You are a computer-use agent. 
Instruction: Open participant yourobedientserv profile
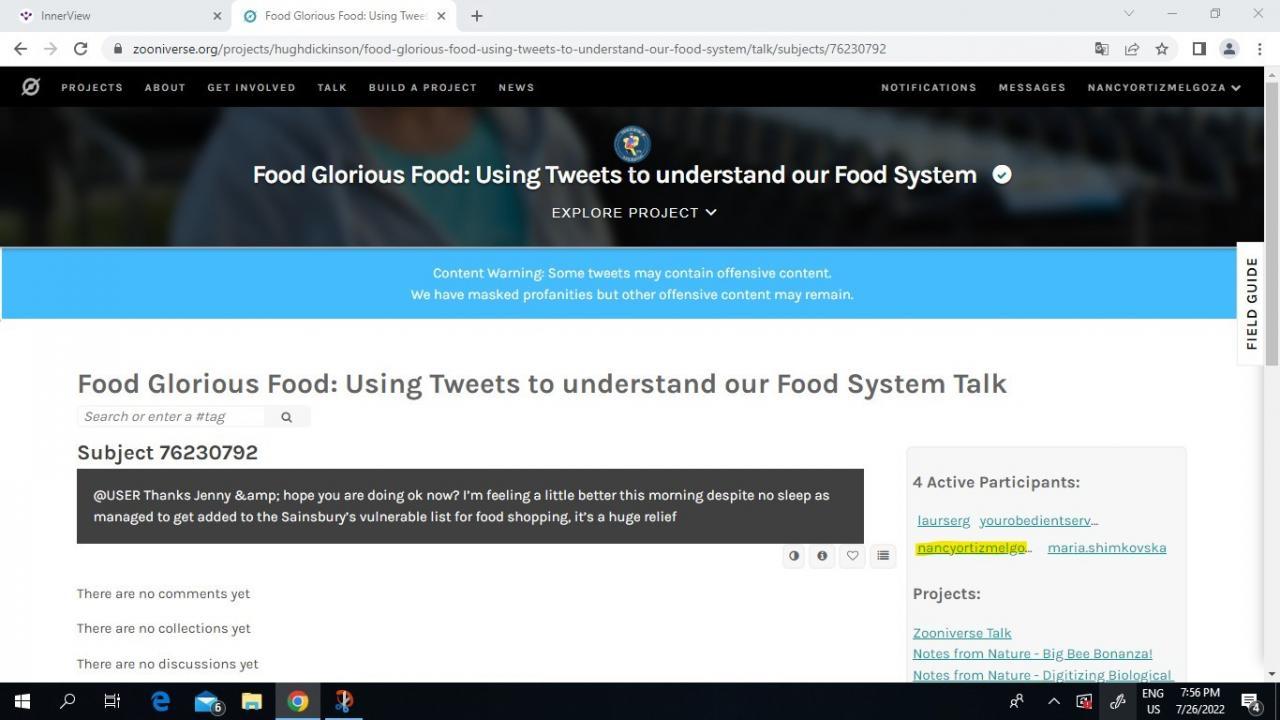point(1038,521)
